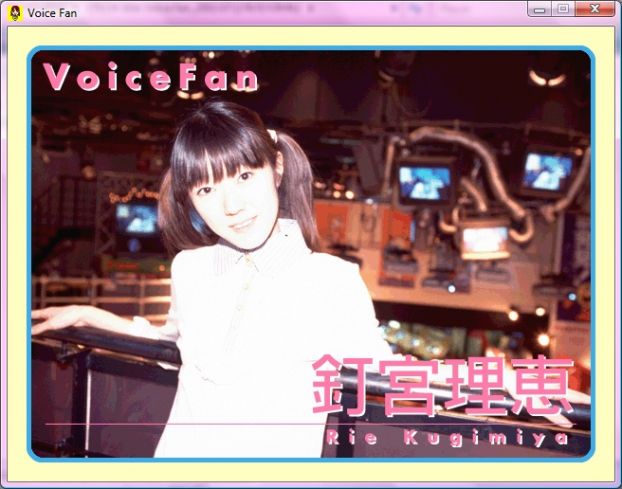Click the VoiceFan logo text in image
This screenshot has height=489, width=622.
point(151,77)
